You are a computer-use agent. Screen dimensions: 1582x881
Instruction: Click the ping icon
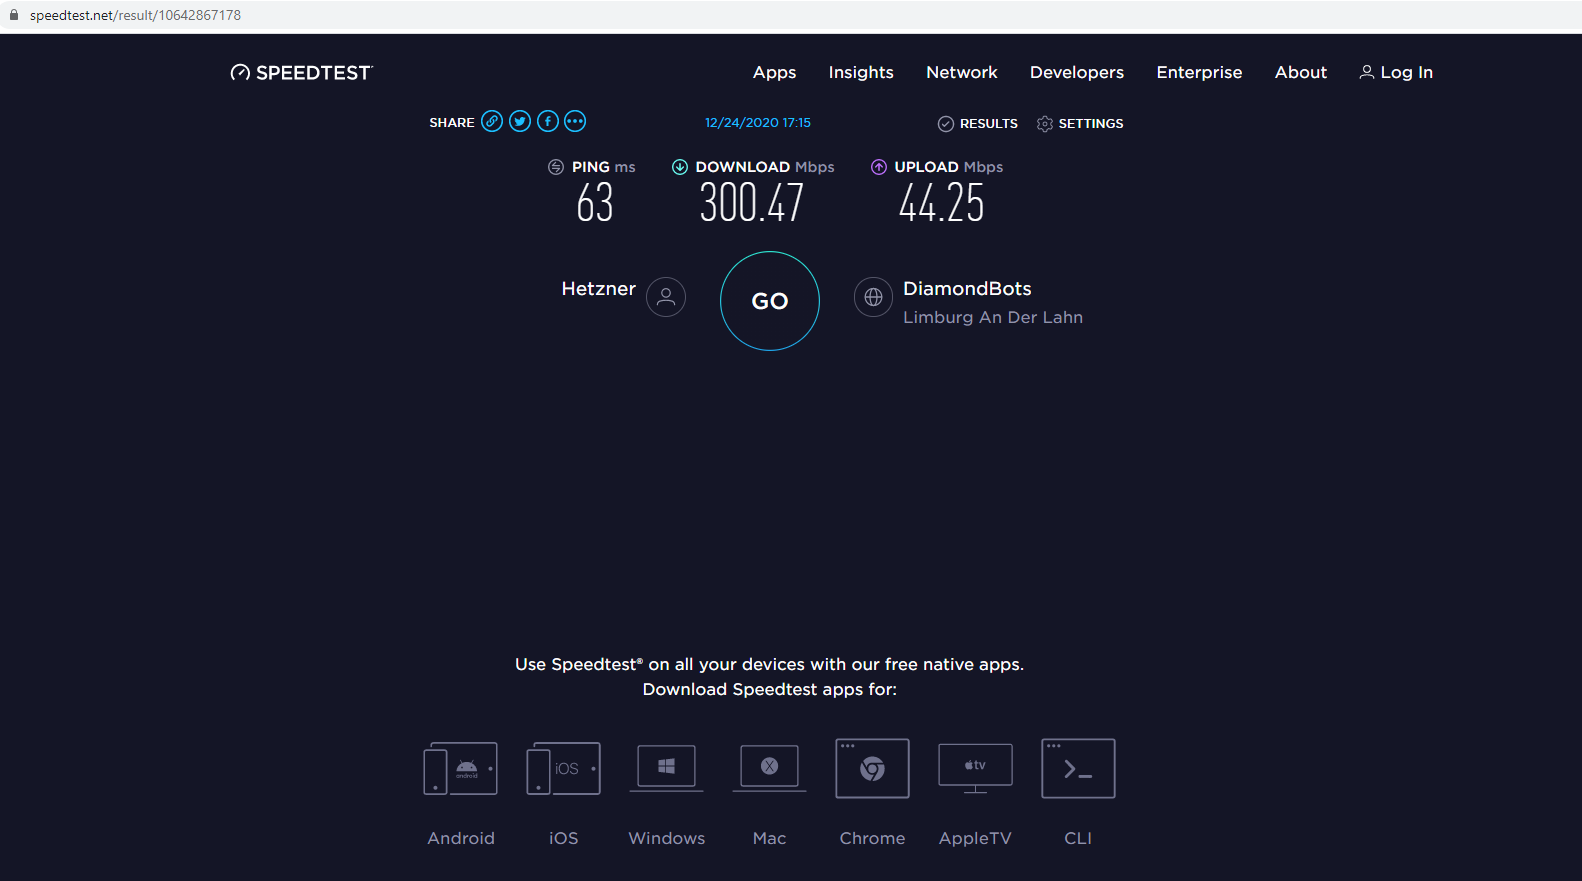click(556, 167)
